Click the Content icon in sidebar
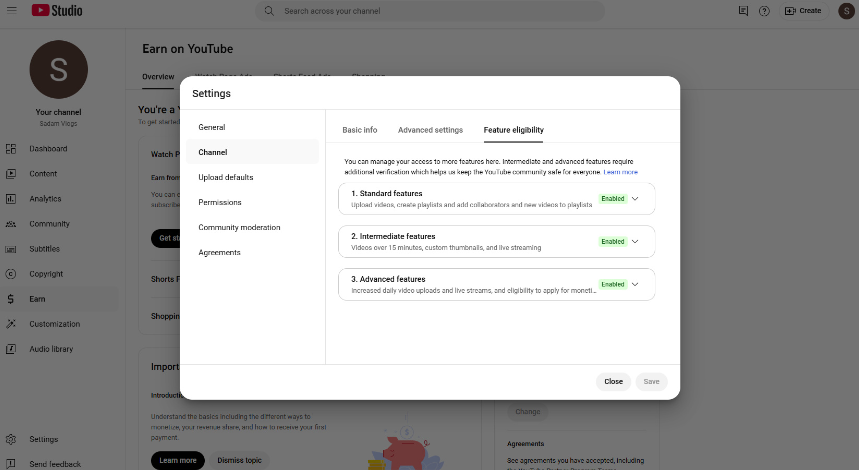Viewport: 859px width, 470px height. 11,174
